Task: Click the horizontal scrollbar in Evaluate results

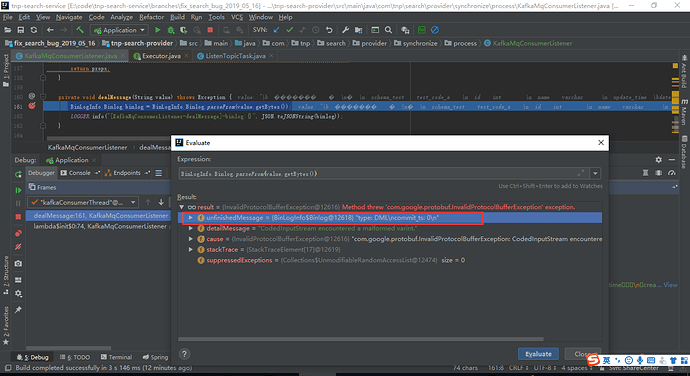Action: pos(361,339)
